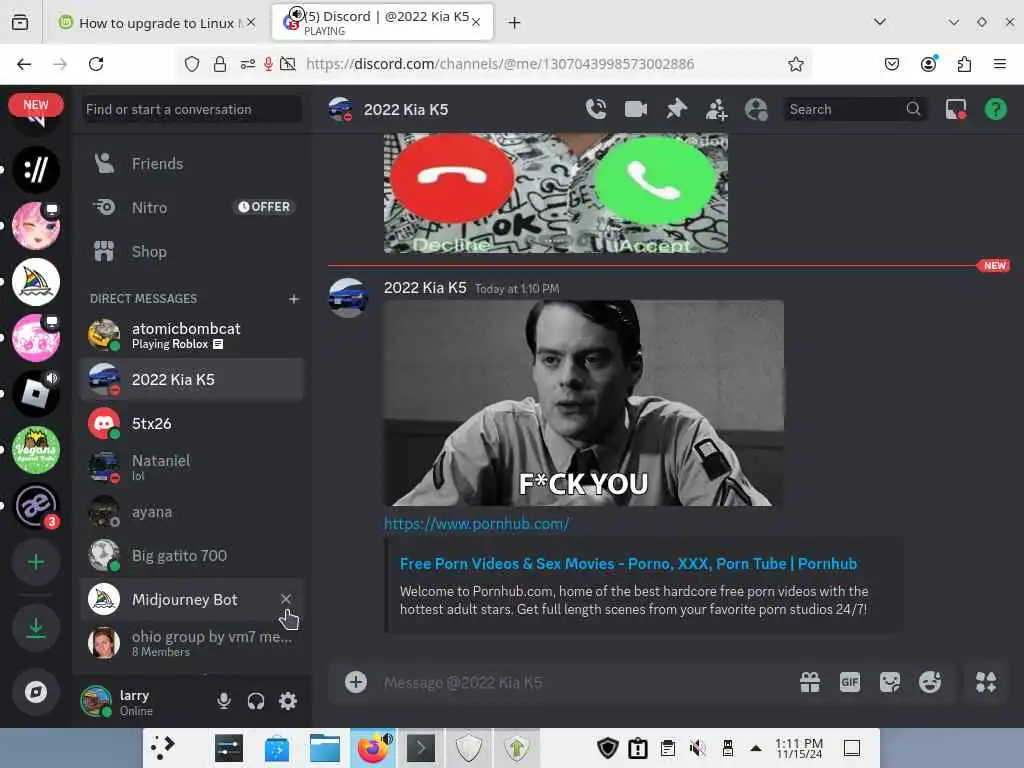The height and width of the screenshot is (768, 1024).
Task: Create a new direct message
Action: click(294, 298)
